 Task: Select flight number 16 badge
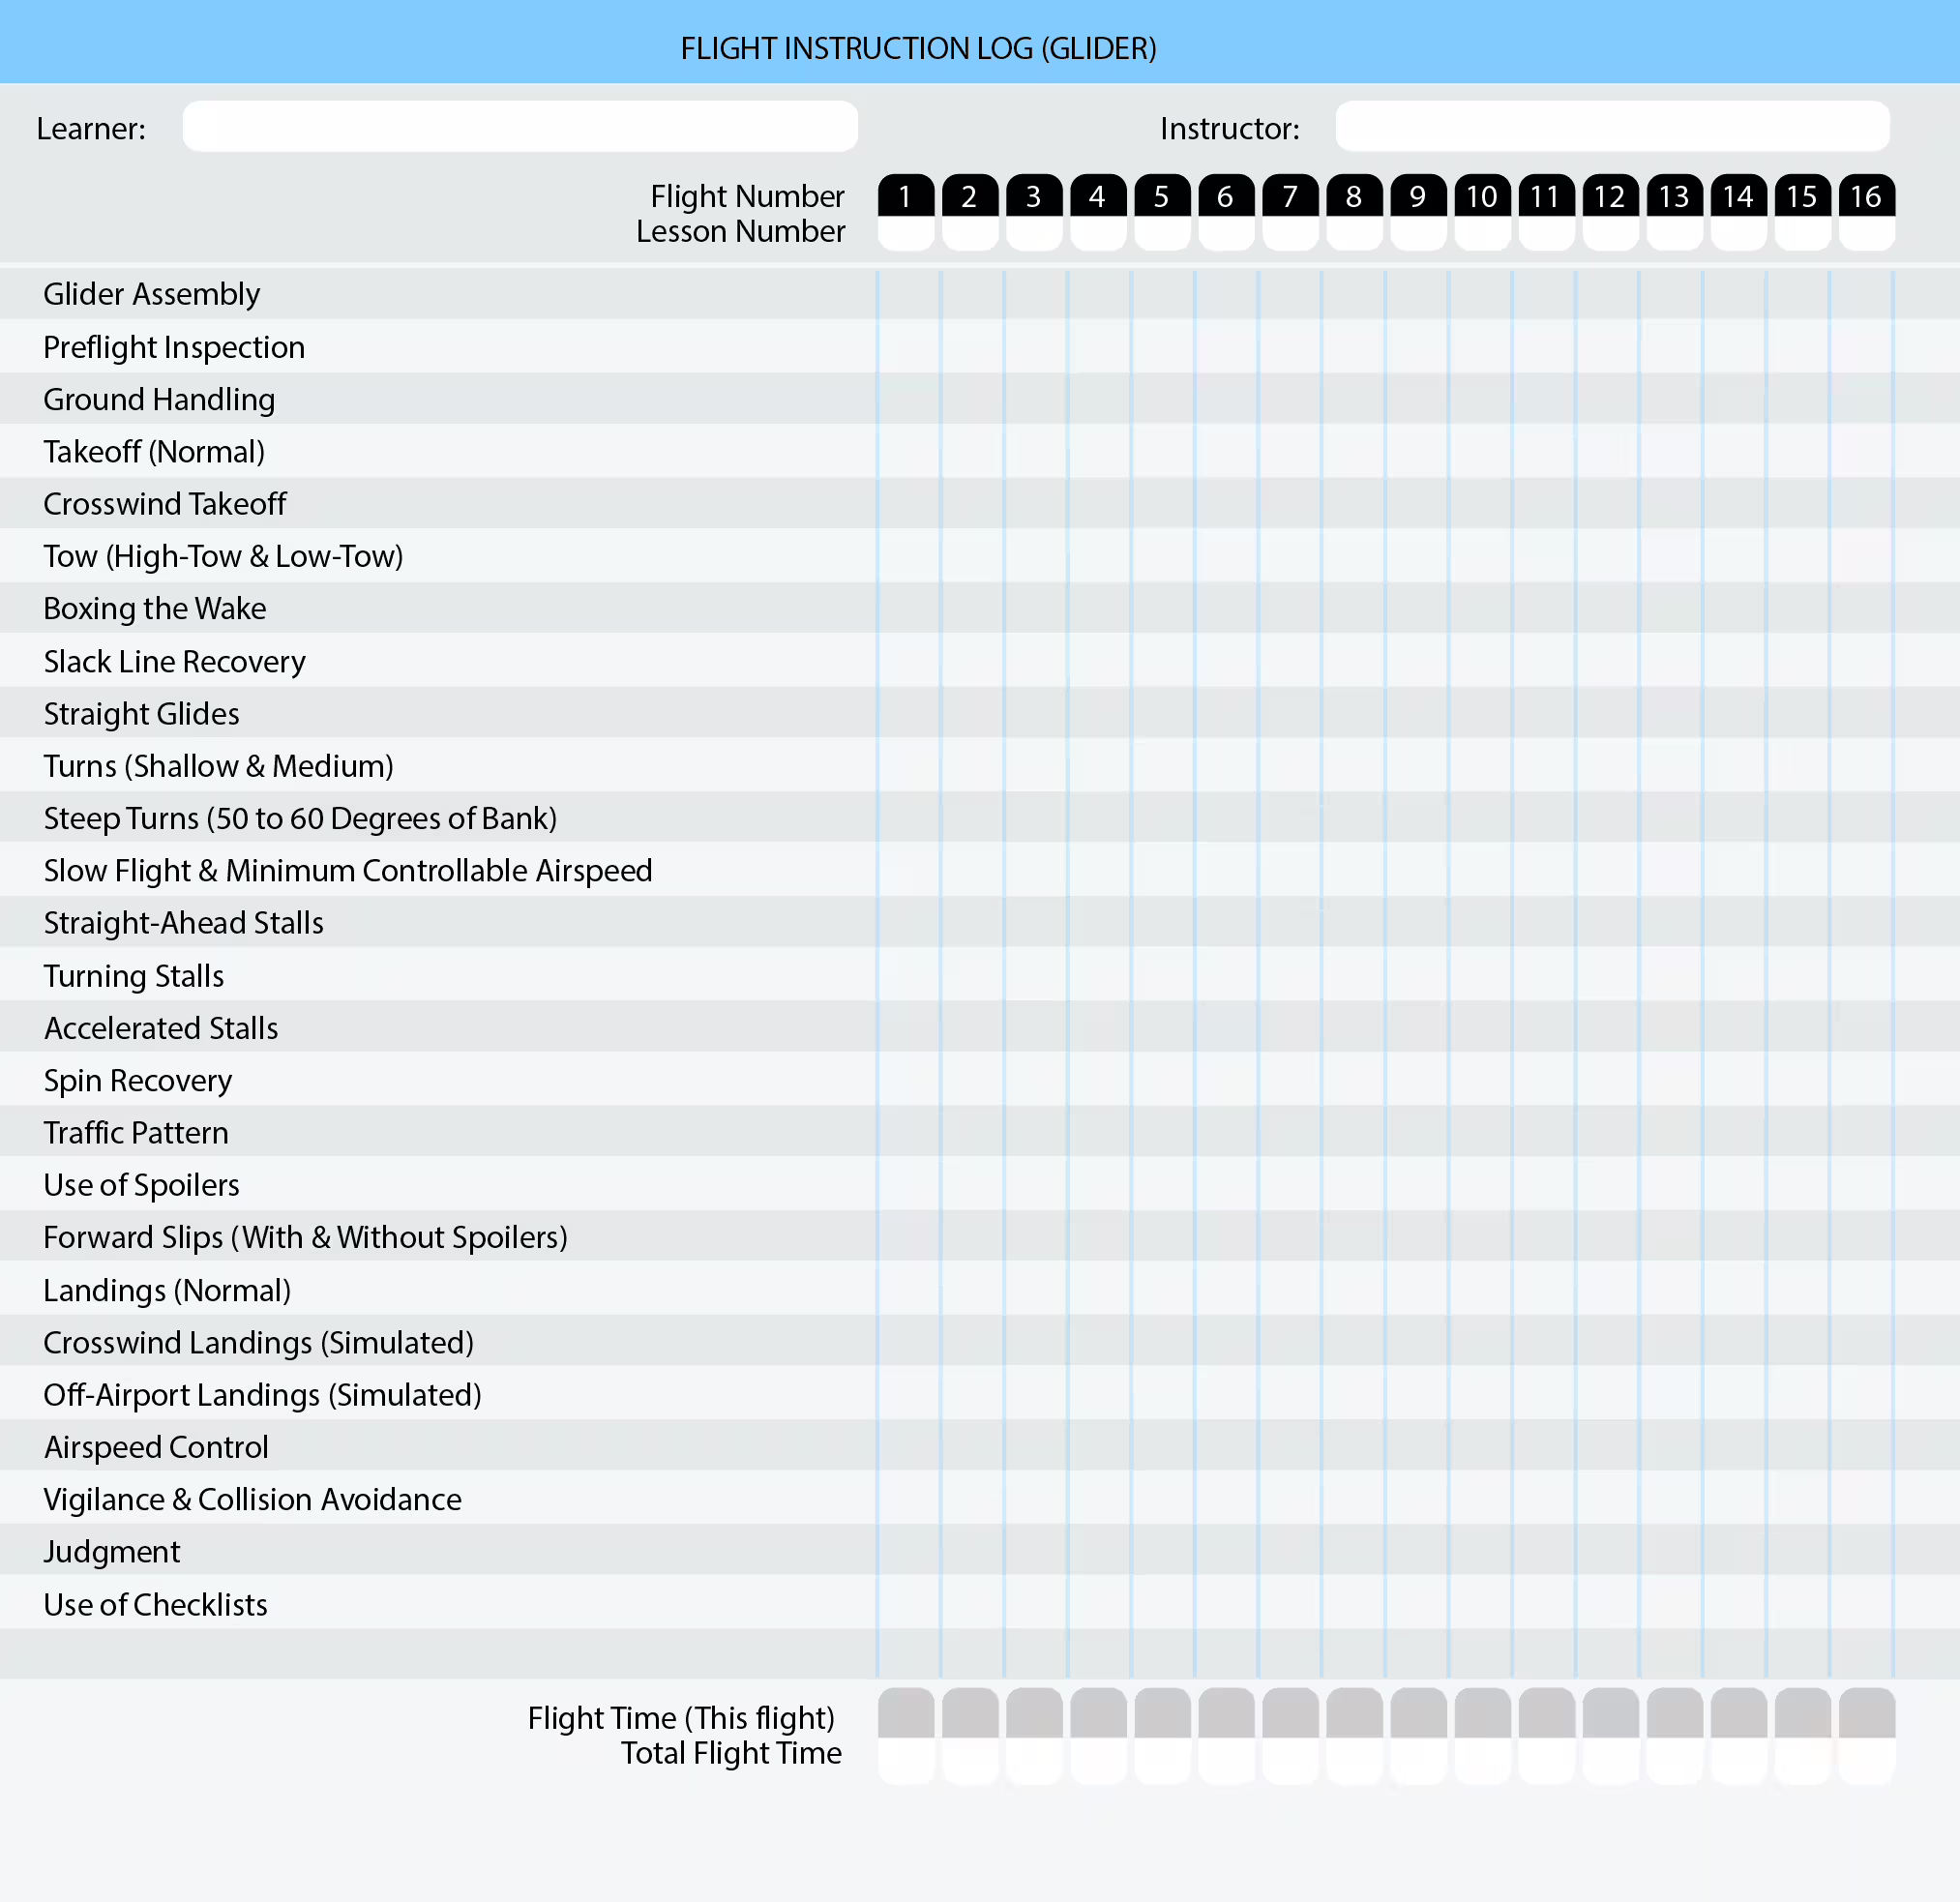[1866, 196]
